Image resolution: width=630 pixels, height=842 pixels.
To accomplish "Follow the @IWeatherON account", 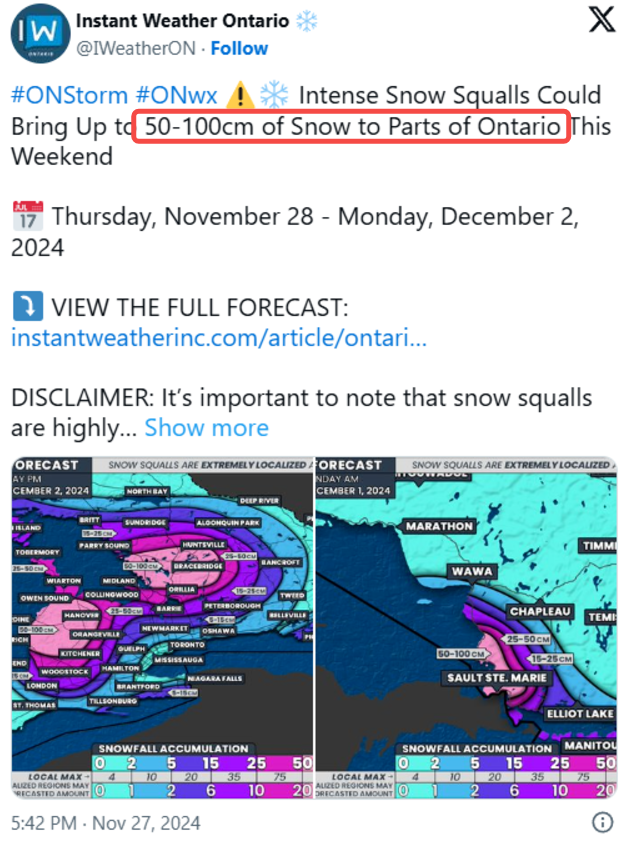I will tap(239, 48).
